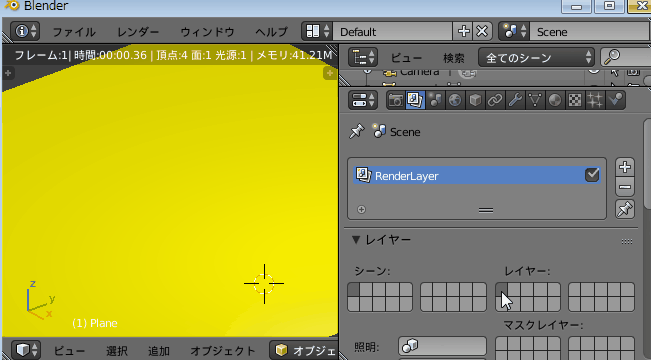Open the Object properties tab cube icon
Screen dimensions: 651x360
tap(475, 100)
